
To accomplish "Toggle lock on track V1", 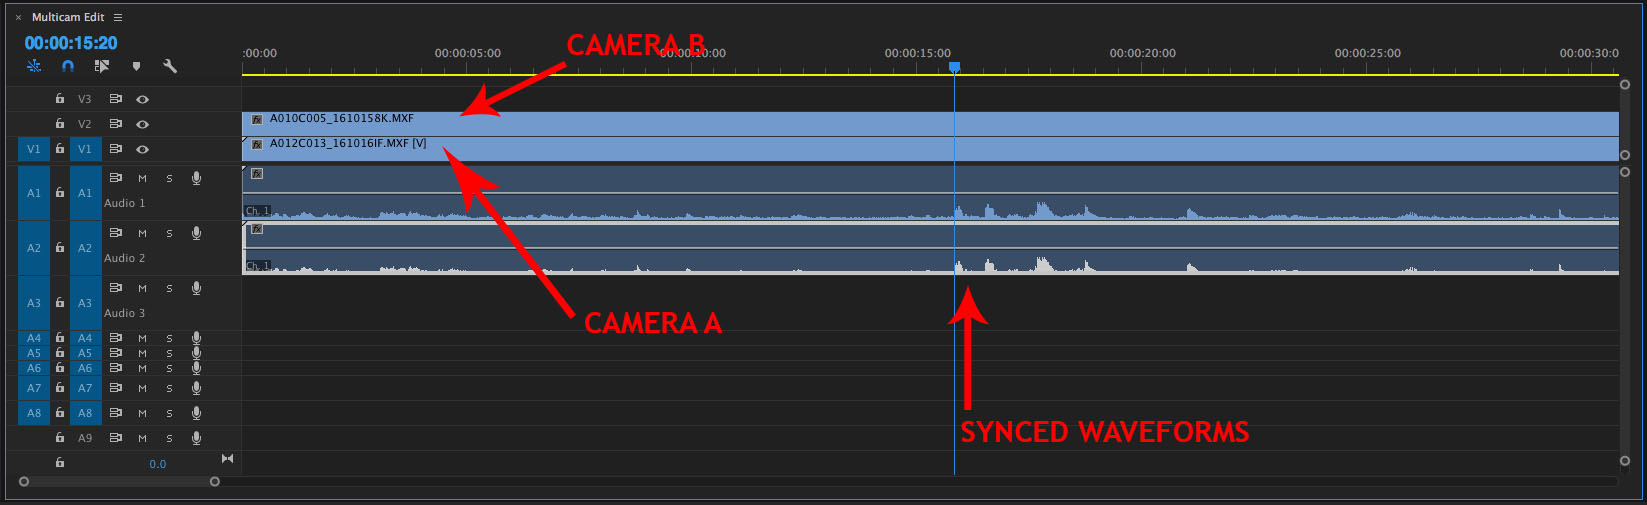I will [x=60, y=149].
